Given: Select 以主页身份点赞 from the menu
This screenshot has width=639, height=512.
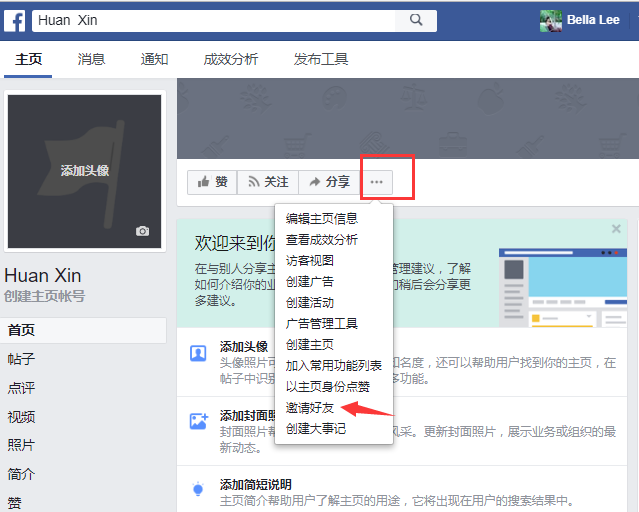Looking at the screenshot, I should coord(328,387).
